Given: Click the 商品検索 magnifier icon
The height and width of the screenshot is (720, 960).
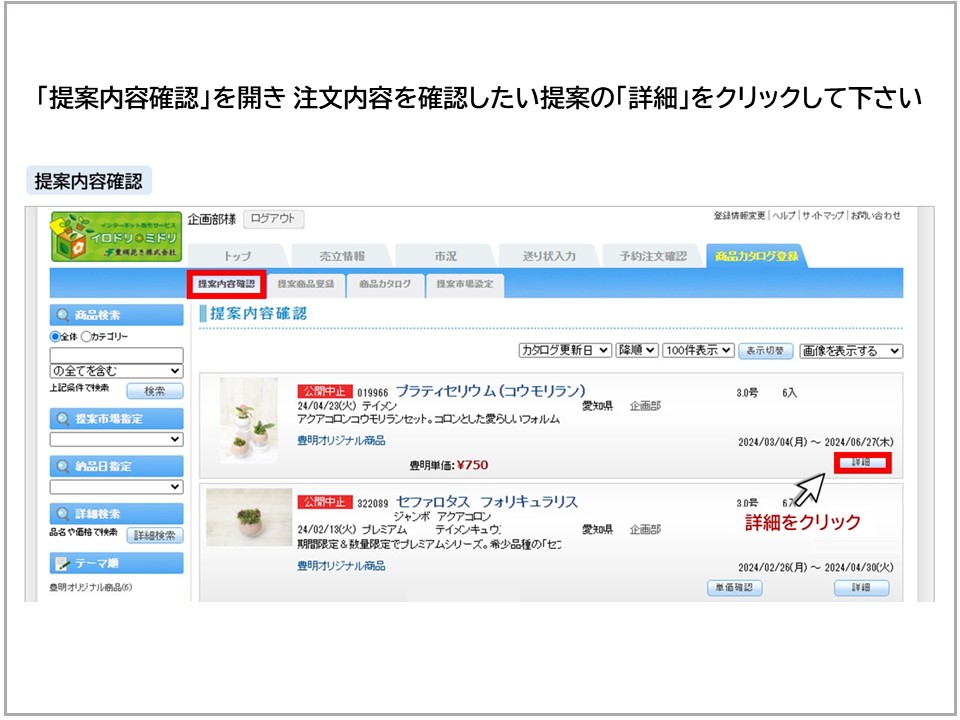Looking at the screenshot, I should coord(65,315).
